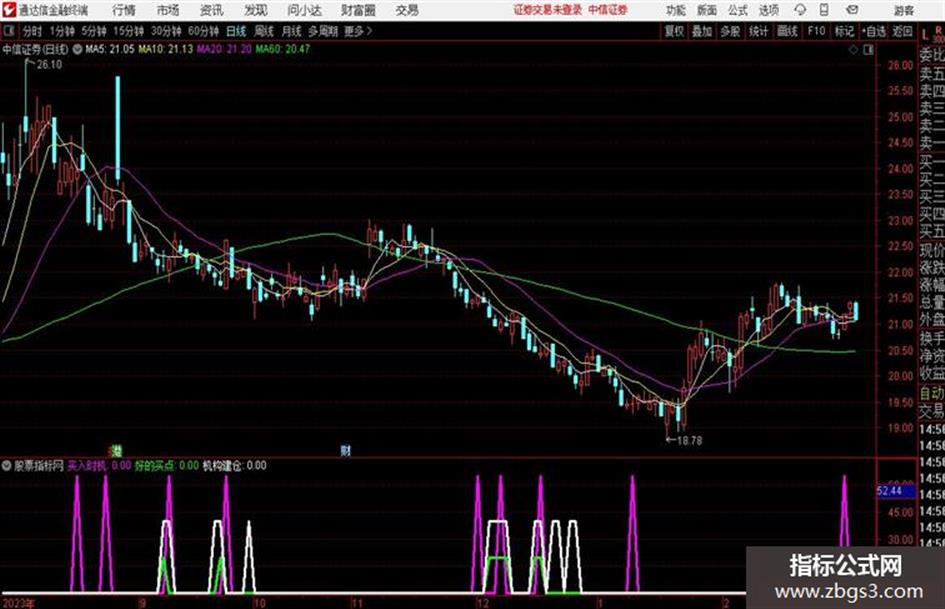The image size is (945, 609).
Task: Toggle •自选 watchlist for this stock
Action: (x=874, y=31)
